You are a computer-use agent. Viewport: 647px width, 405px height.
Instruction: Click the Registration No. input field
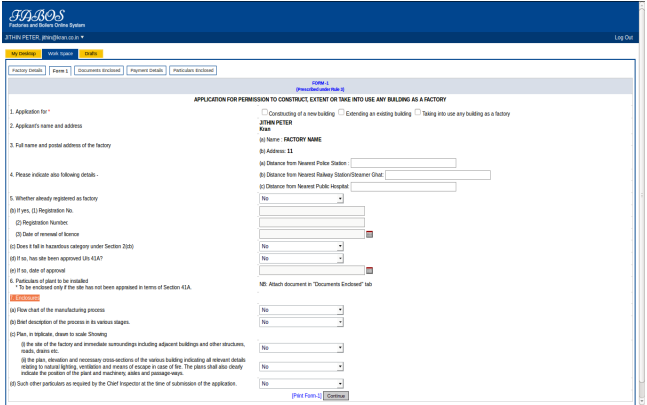coord(312,211)
